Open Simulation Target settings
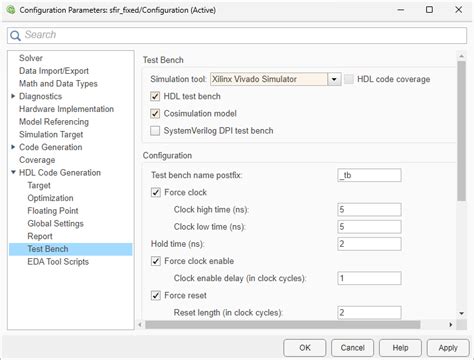Viewport: 474px width, 360px height. 51,134
